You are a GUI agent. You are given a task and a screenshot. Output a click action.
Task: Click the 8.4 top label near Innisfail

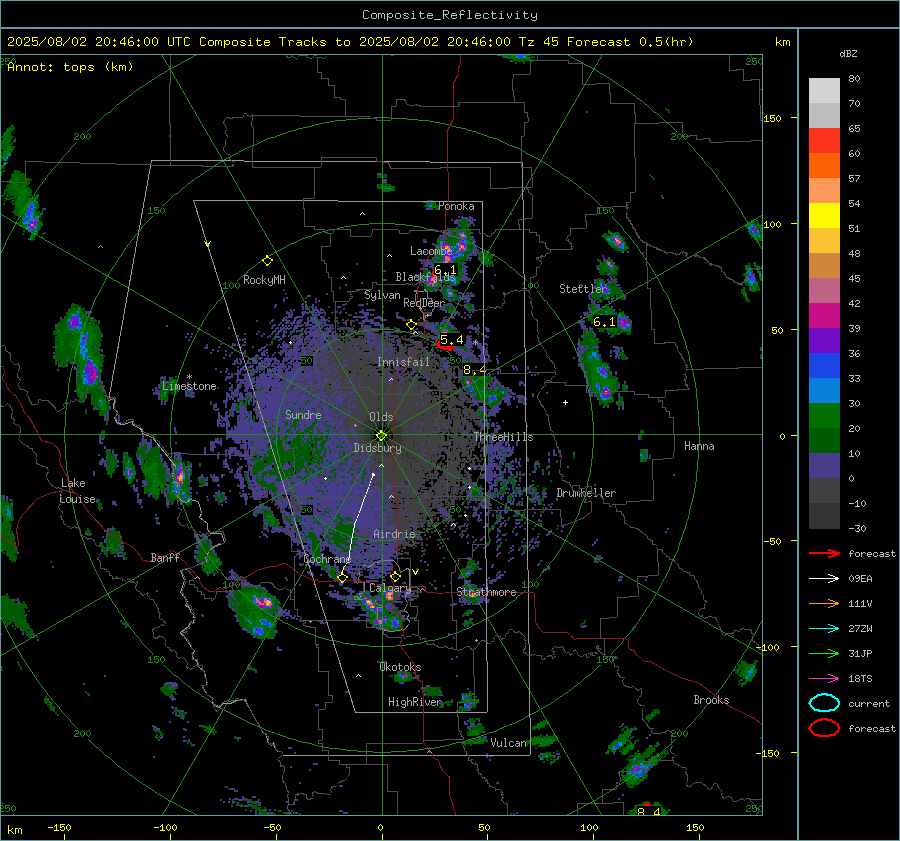click(474, 370)
